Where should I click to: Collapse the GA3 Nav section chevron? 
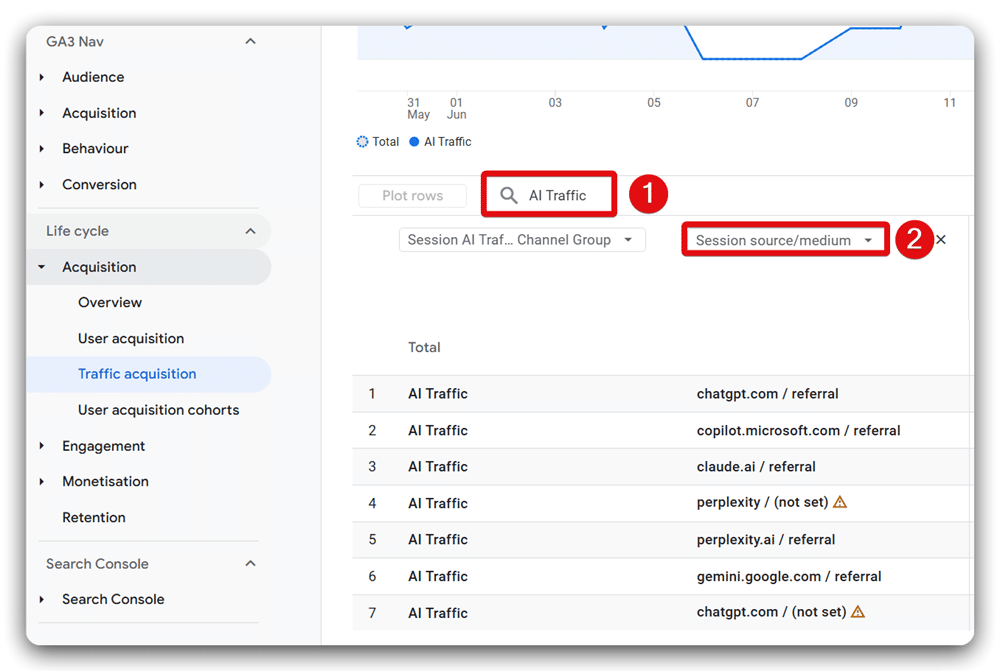pos(250,42)
